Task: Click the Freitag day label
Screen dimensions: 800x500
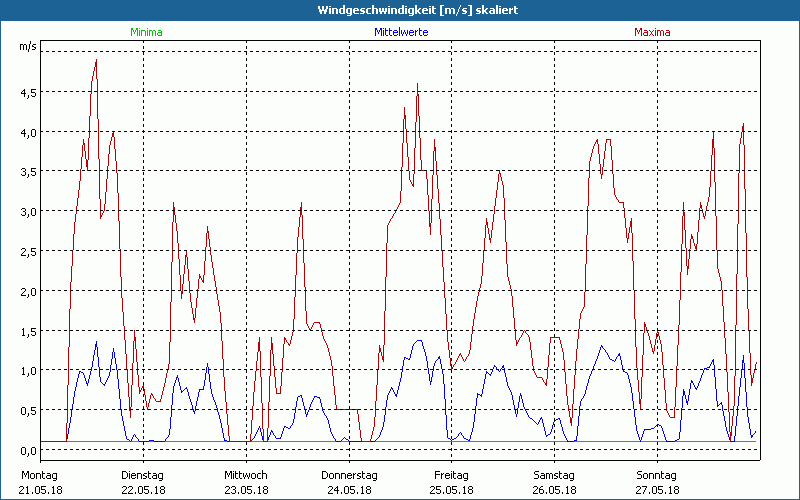Action: click(x=451, y=474)
